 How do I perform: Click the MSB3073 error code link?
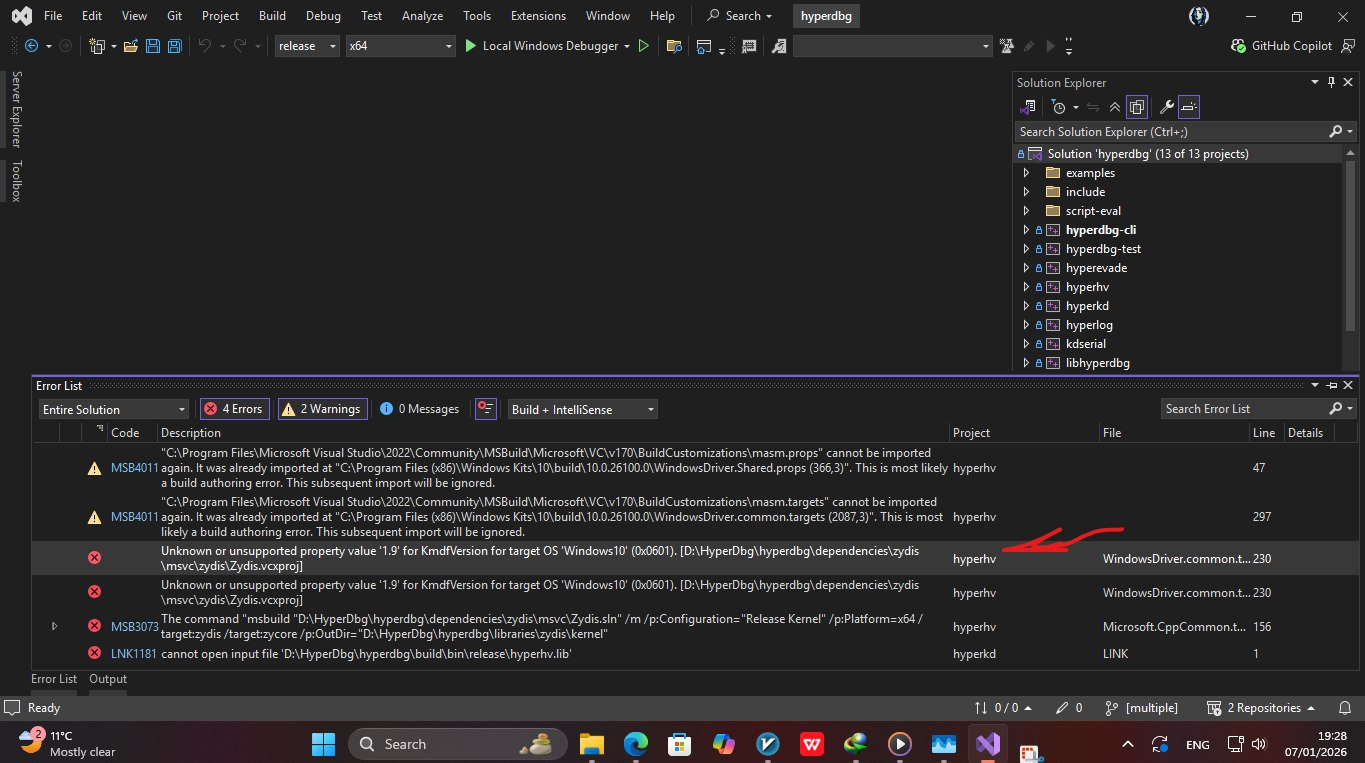click(x=134, y=626)
